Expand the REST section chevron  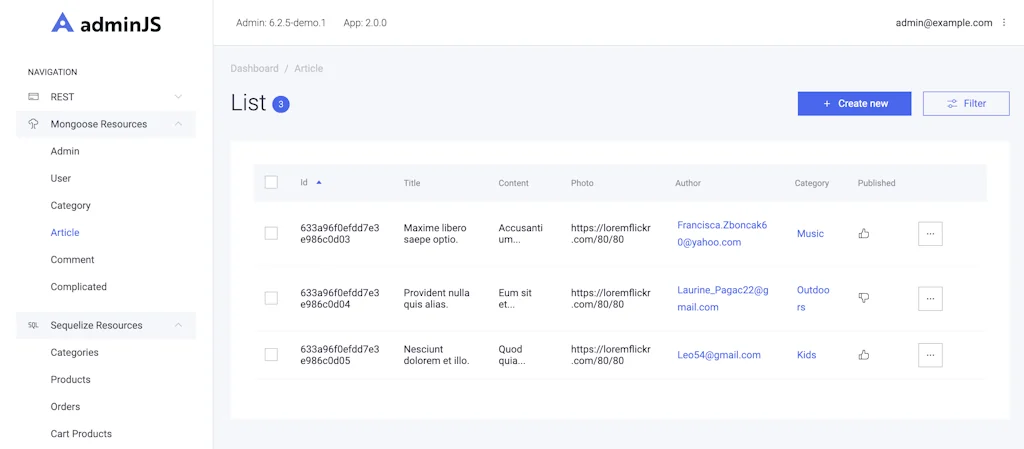[x=178, y=97]
